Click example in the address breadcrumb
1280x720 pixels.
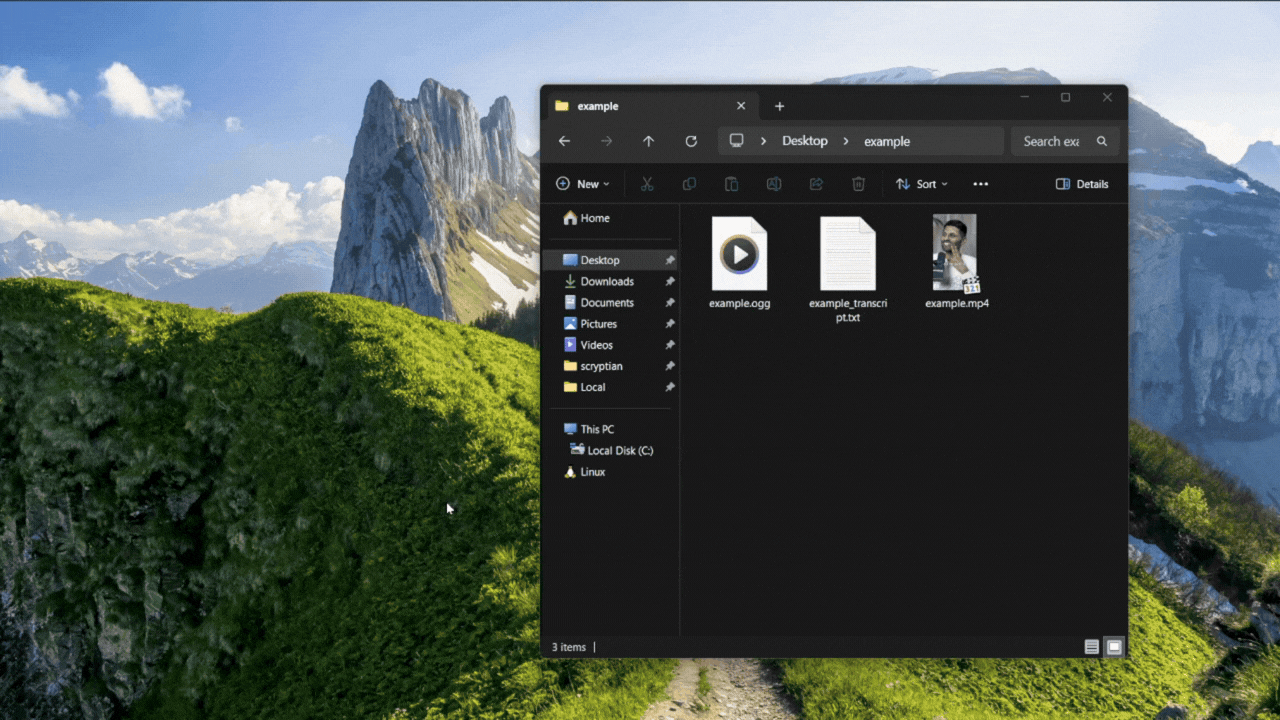[x=887, y=141]
